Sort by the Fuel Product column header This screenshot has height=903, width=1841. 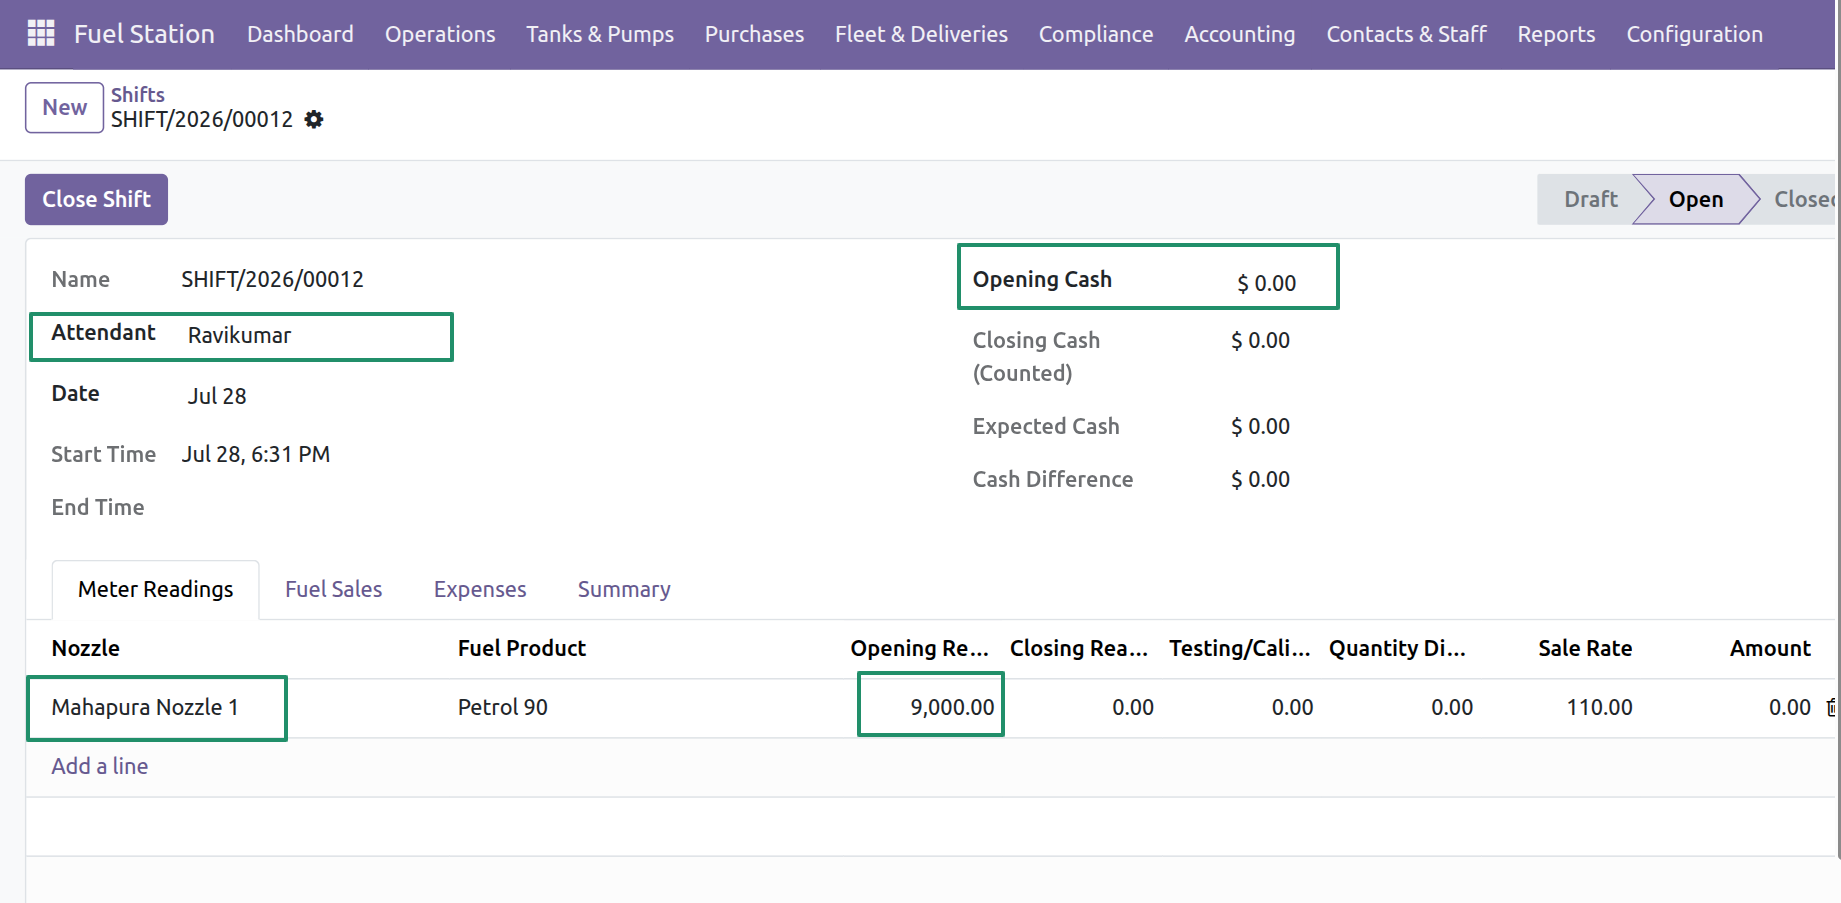point(522,649)
